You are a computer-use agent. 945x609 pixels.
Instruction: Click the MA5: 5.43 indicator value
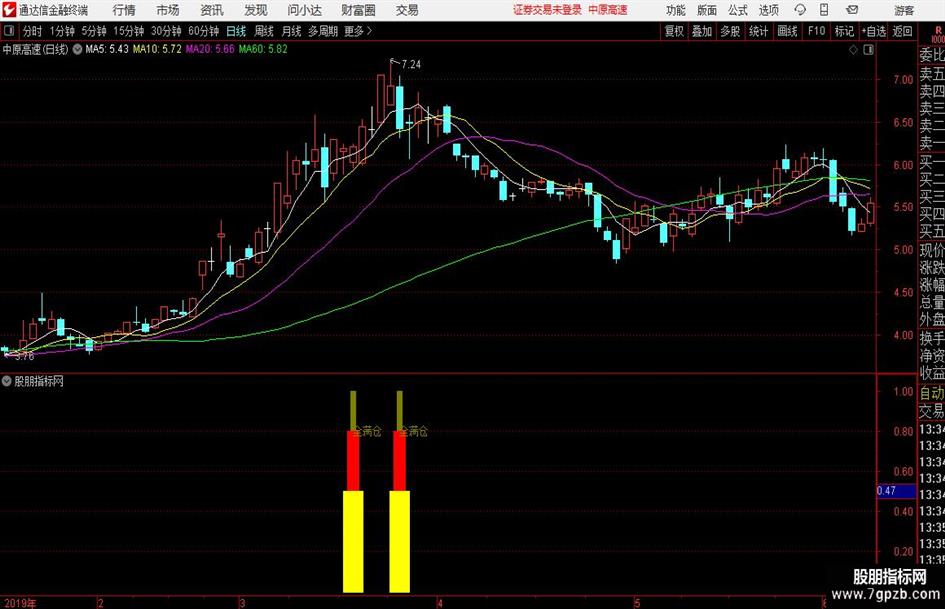(x=107, y=49)
